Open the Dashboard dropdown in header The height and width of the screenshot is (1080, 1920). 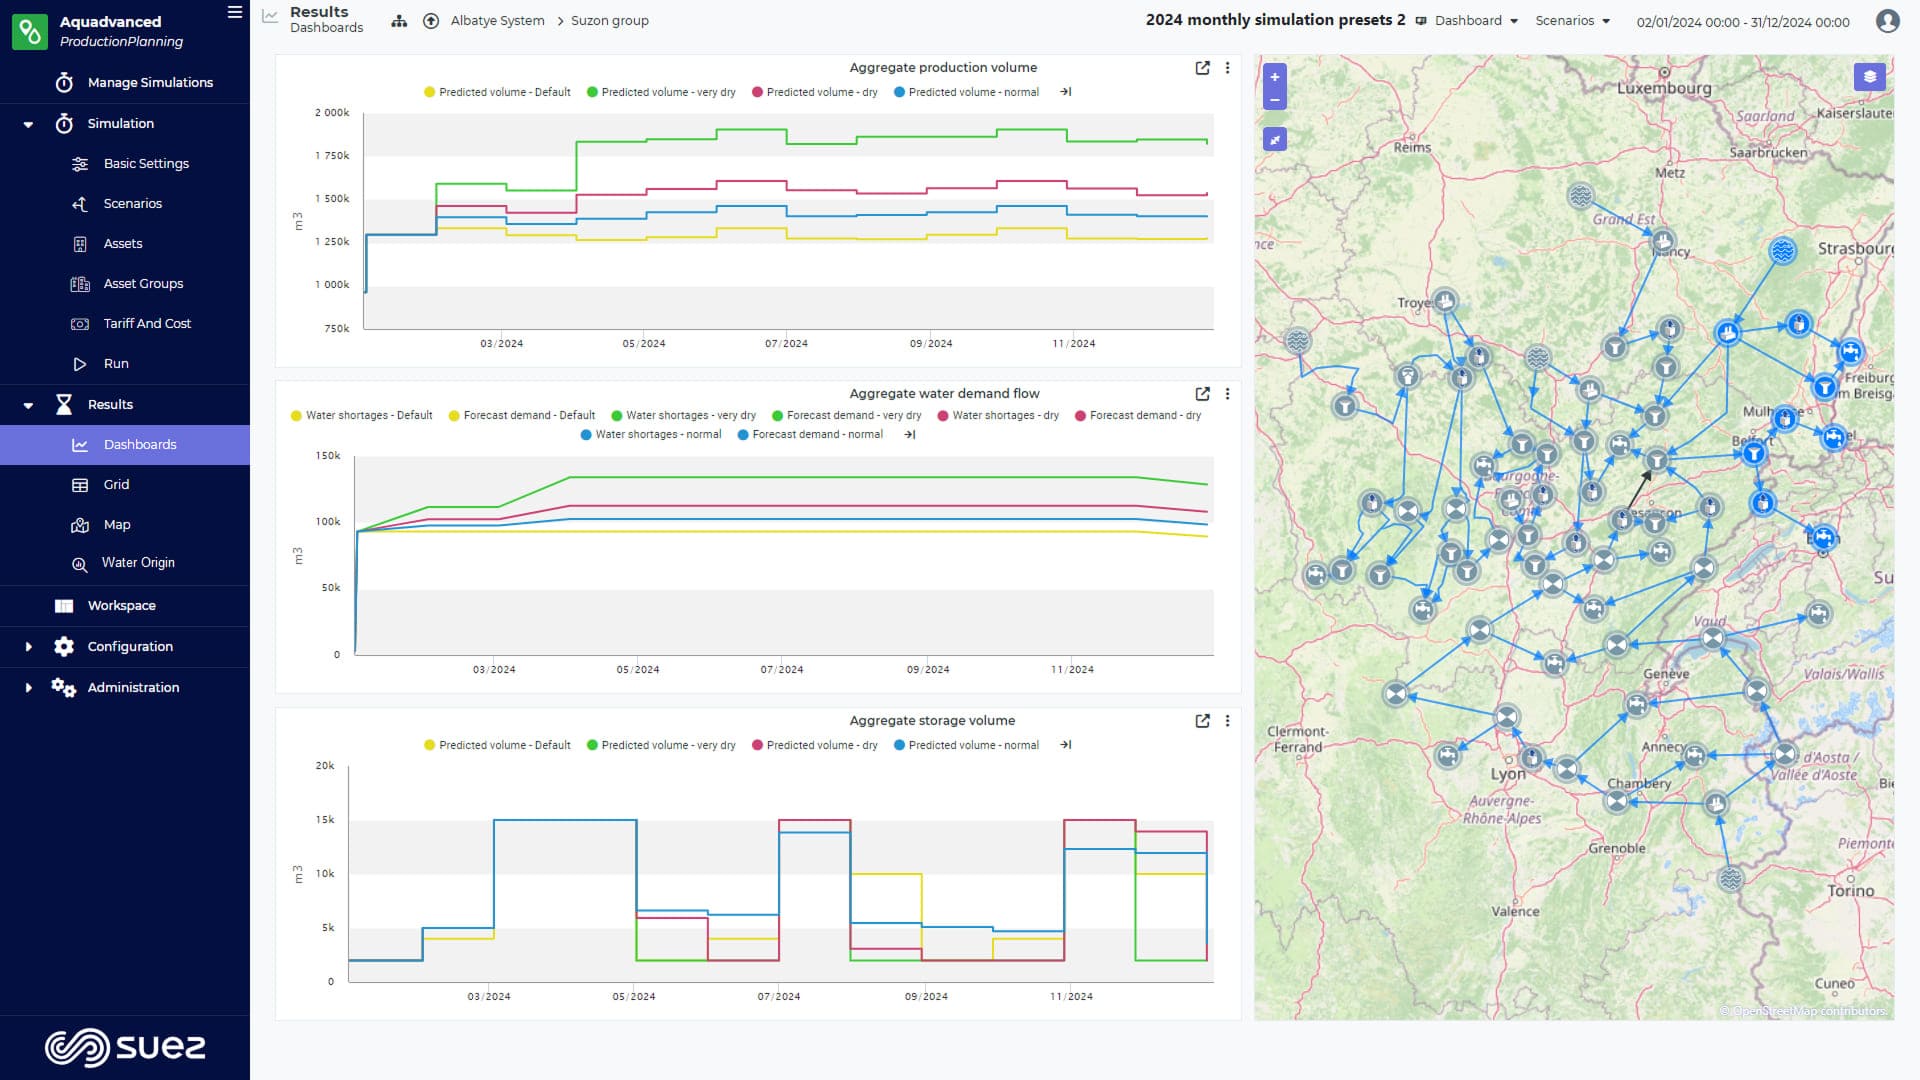click(x=1467, y=21)
